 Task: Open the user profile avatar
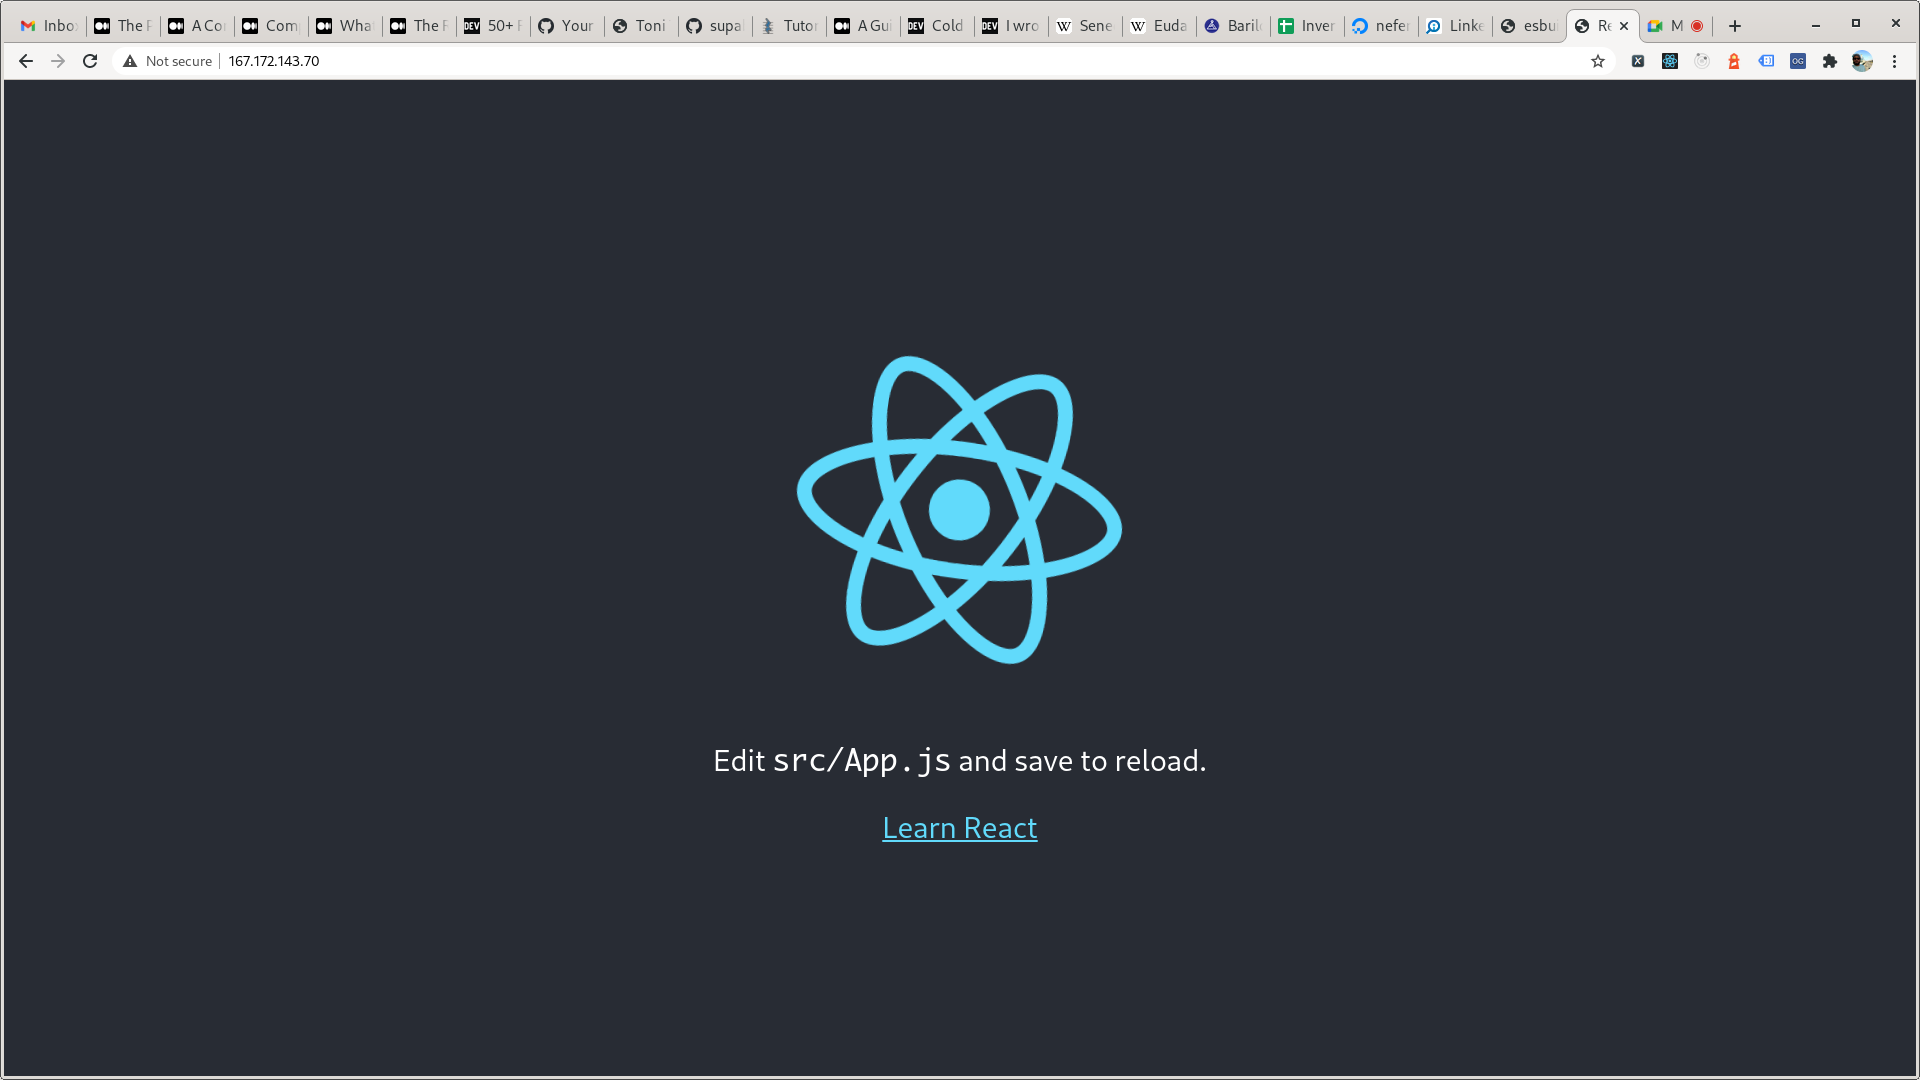tap(1861, 61)
